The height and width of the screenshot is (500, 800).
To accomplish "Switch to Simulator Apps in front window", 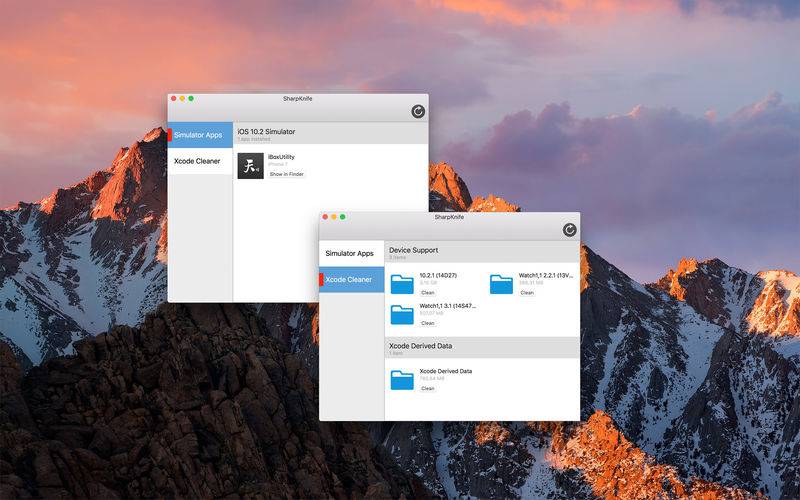I will click(352, 254).
